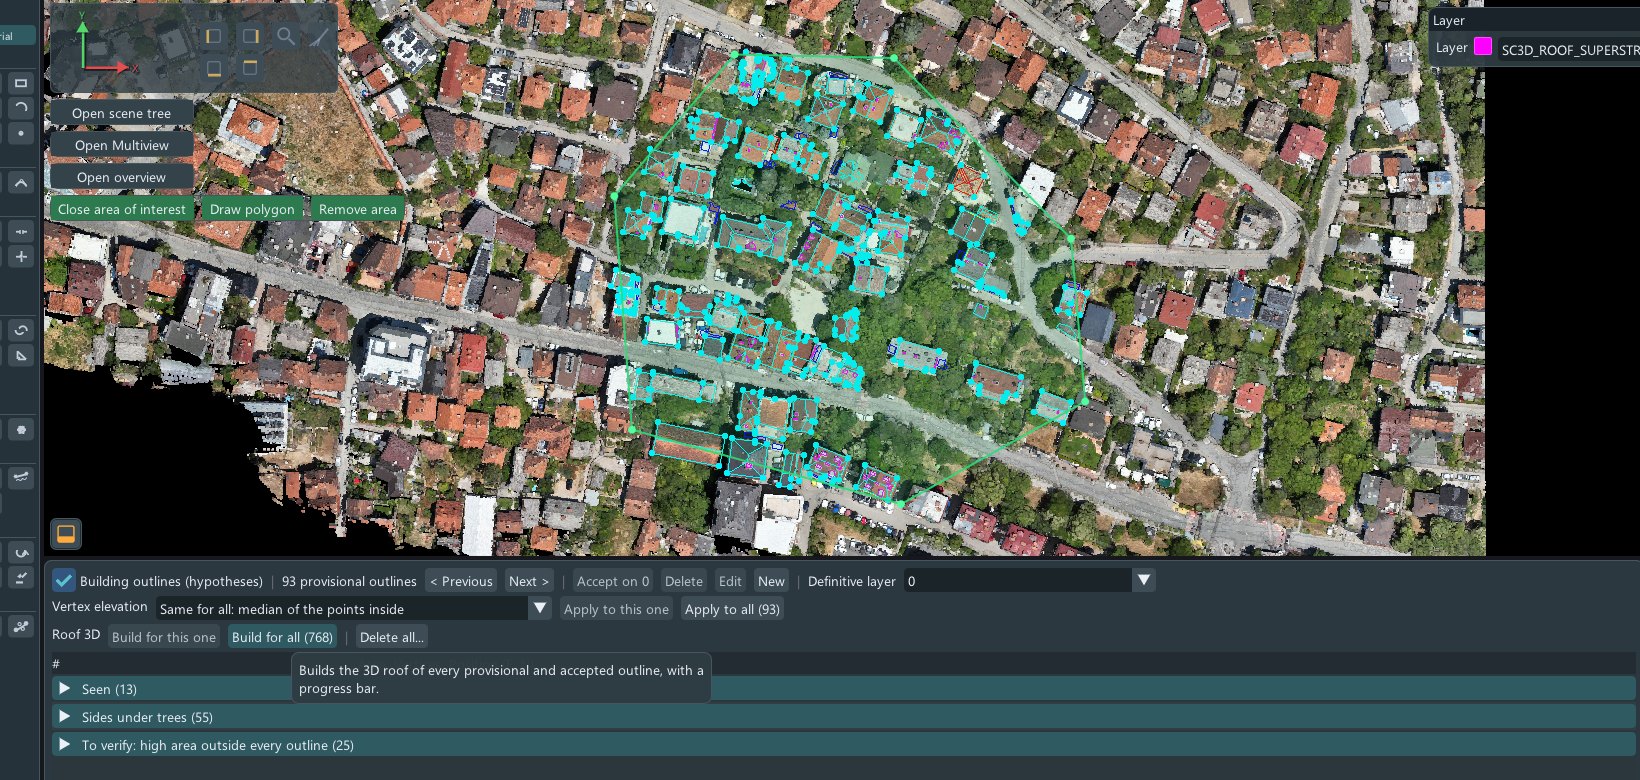
Task: Collapse the left toolbar section with chevron
Action: click(x=20, y=183)
